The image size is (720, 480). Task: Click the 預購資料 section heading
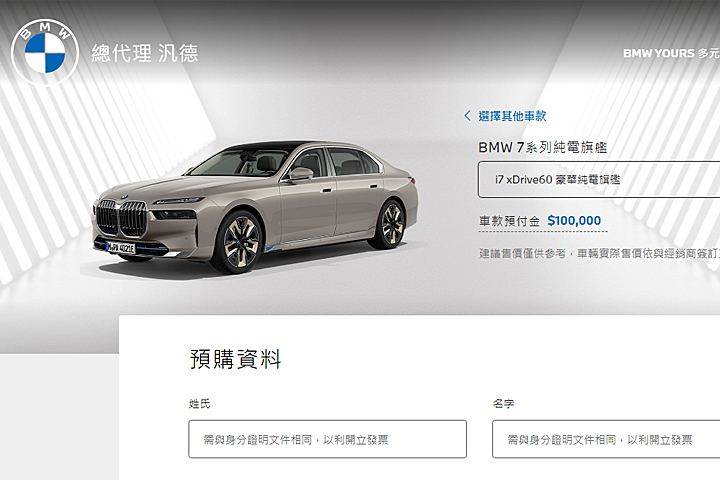coord(235,359)
